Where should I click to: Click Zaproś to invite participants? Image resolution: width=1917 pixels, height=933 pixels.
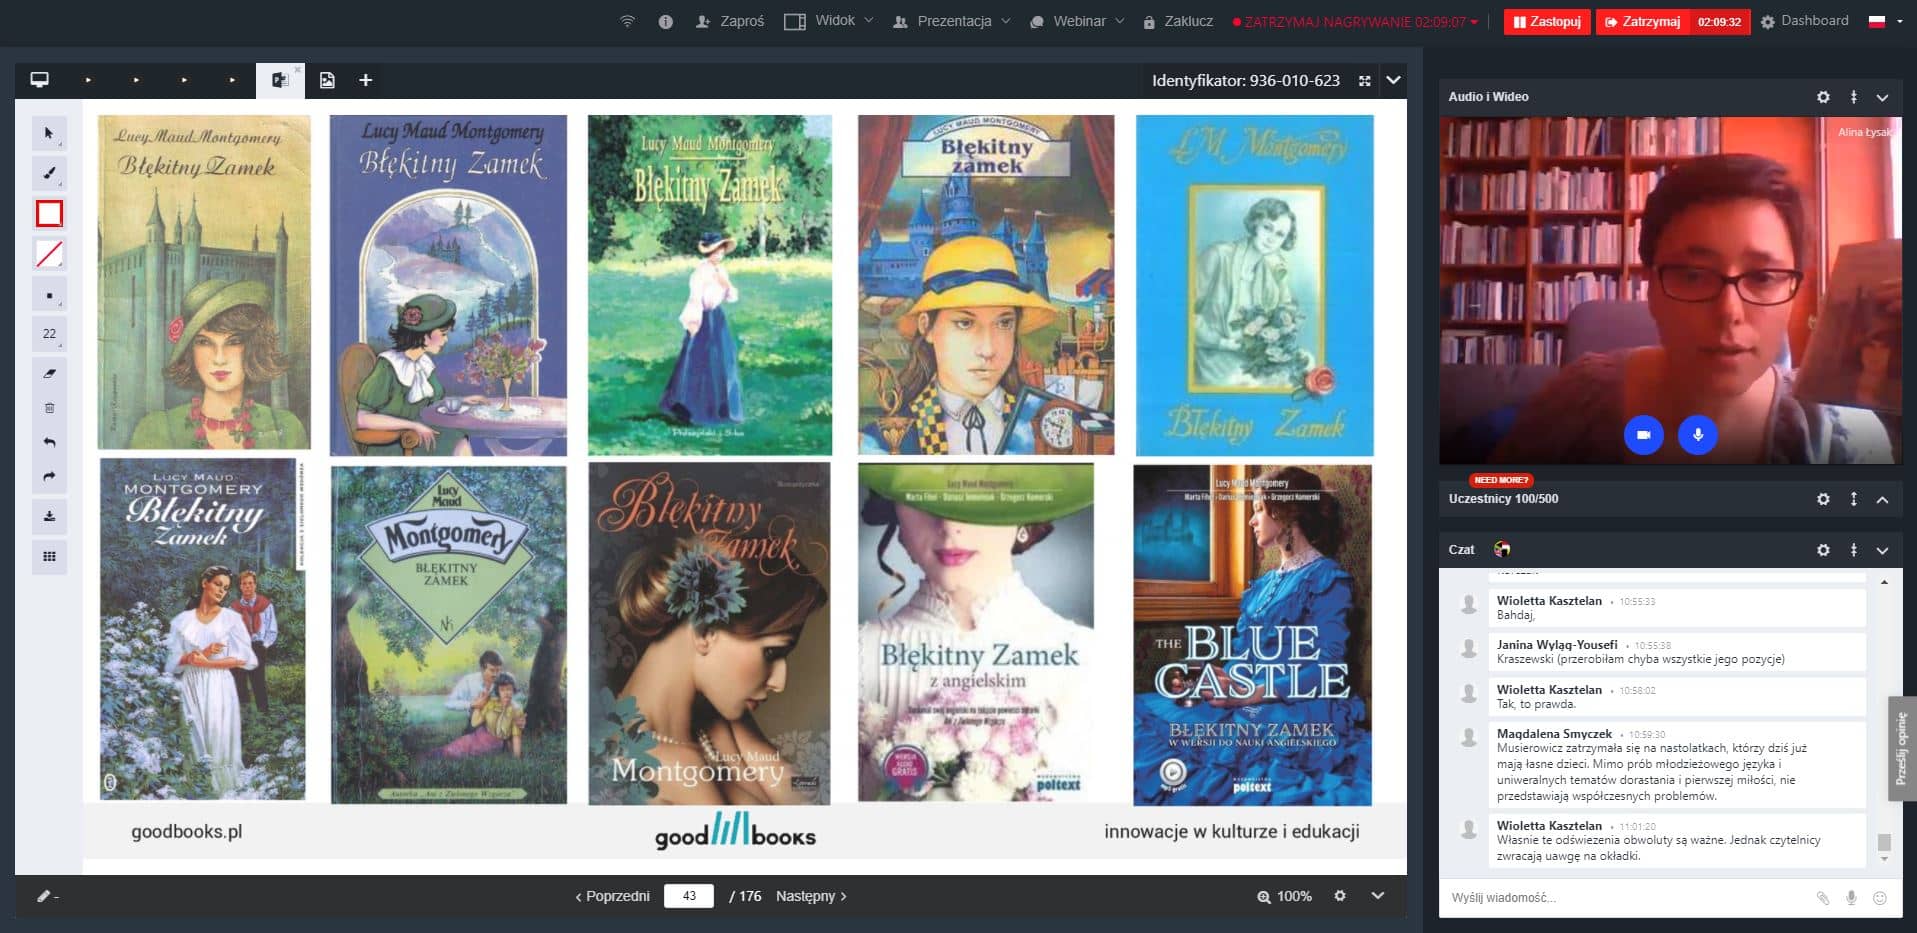(x=730, y=21)
